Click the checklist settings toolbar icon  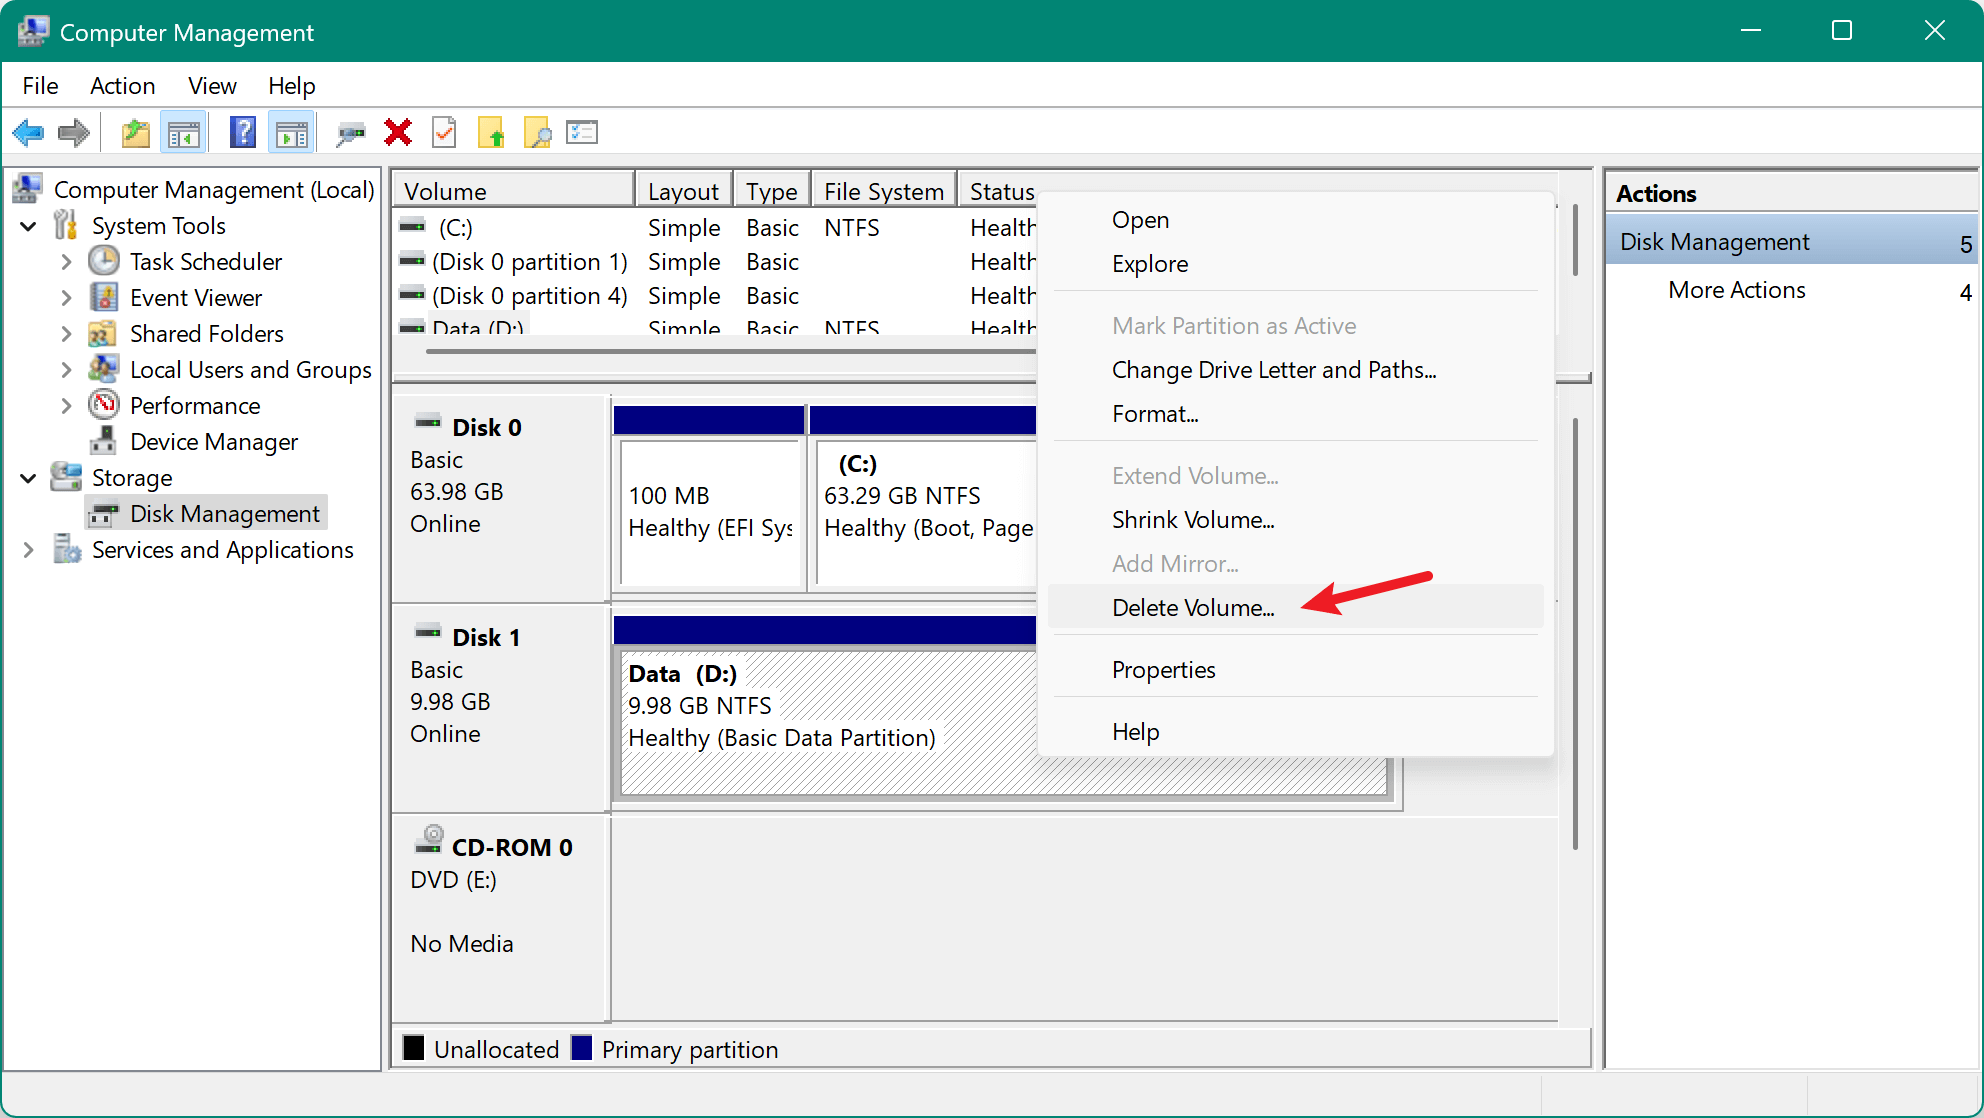coord(582,132)
